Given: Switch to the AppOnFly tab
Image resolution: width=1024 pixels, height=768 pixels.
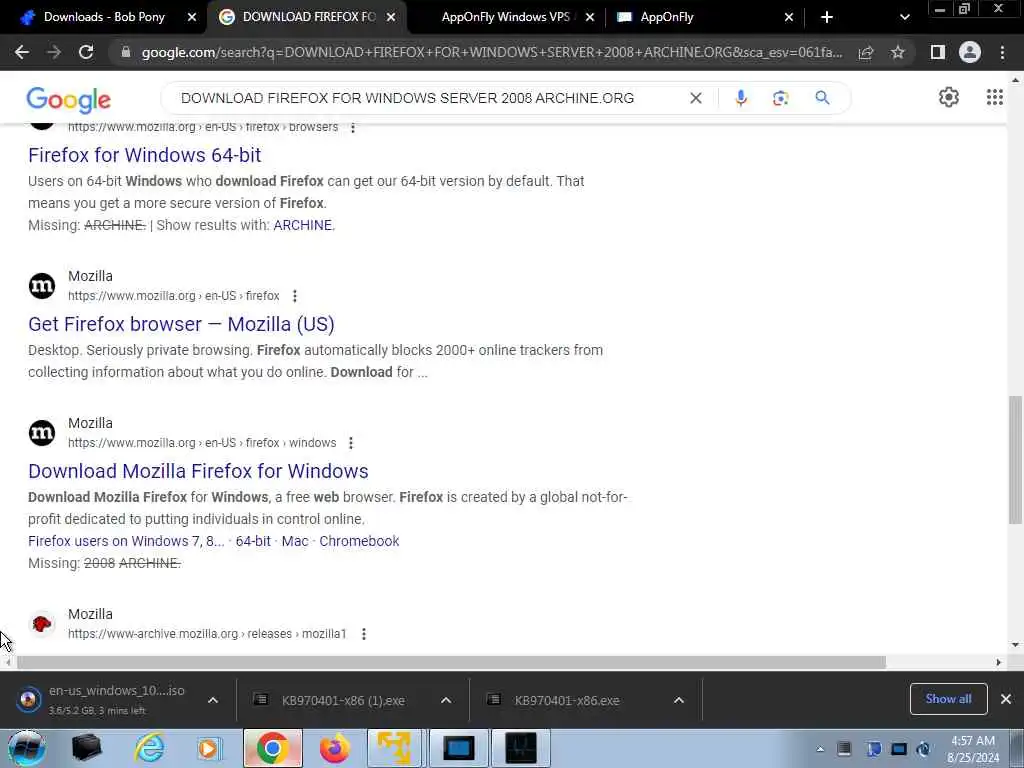Looking at the screenshot, I should (x=667, y=17).
